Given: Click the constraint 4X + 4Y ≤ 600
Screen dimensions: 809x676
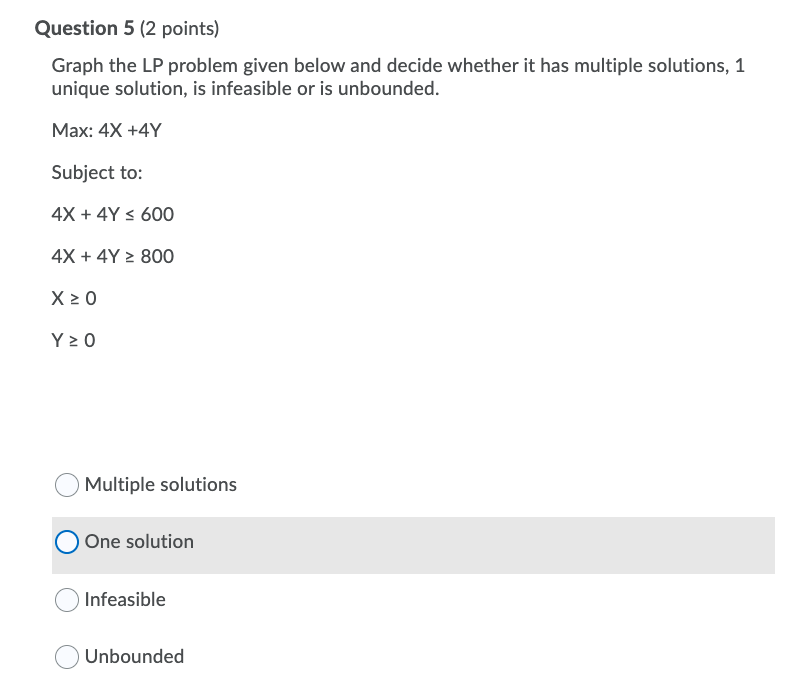Looking at the screenshot, I should [112, 214].
